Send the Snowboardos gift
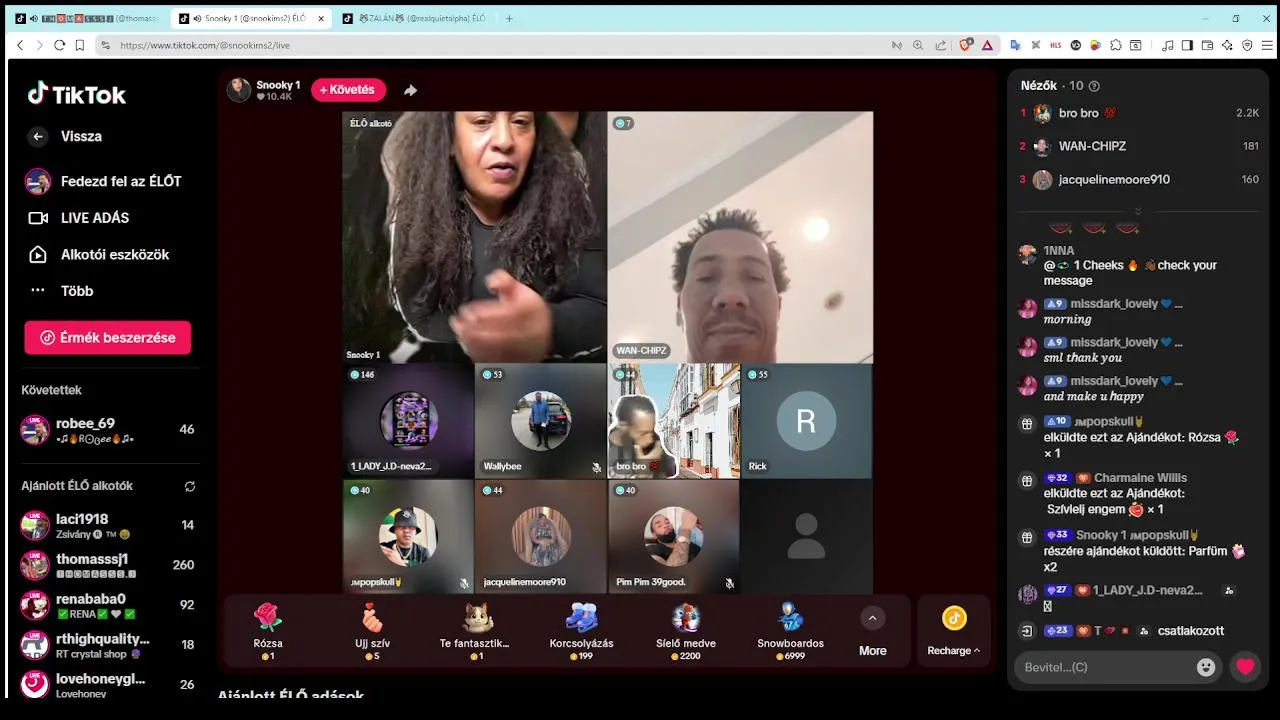1280x720 pixels. point(790,630)
